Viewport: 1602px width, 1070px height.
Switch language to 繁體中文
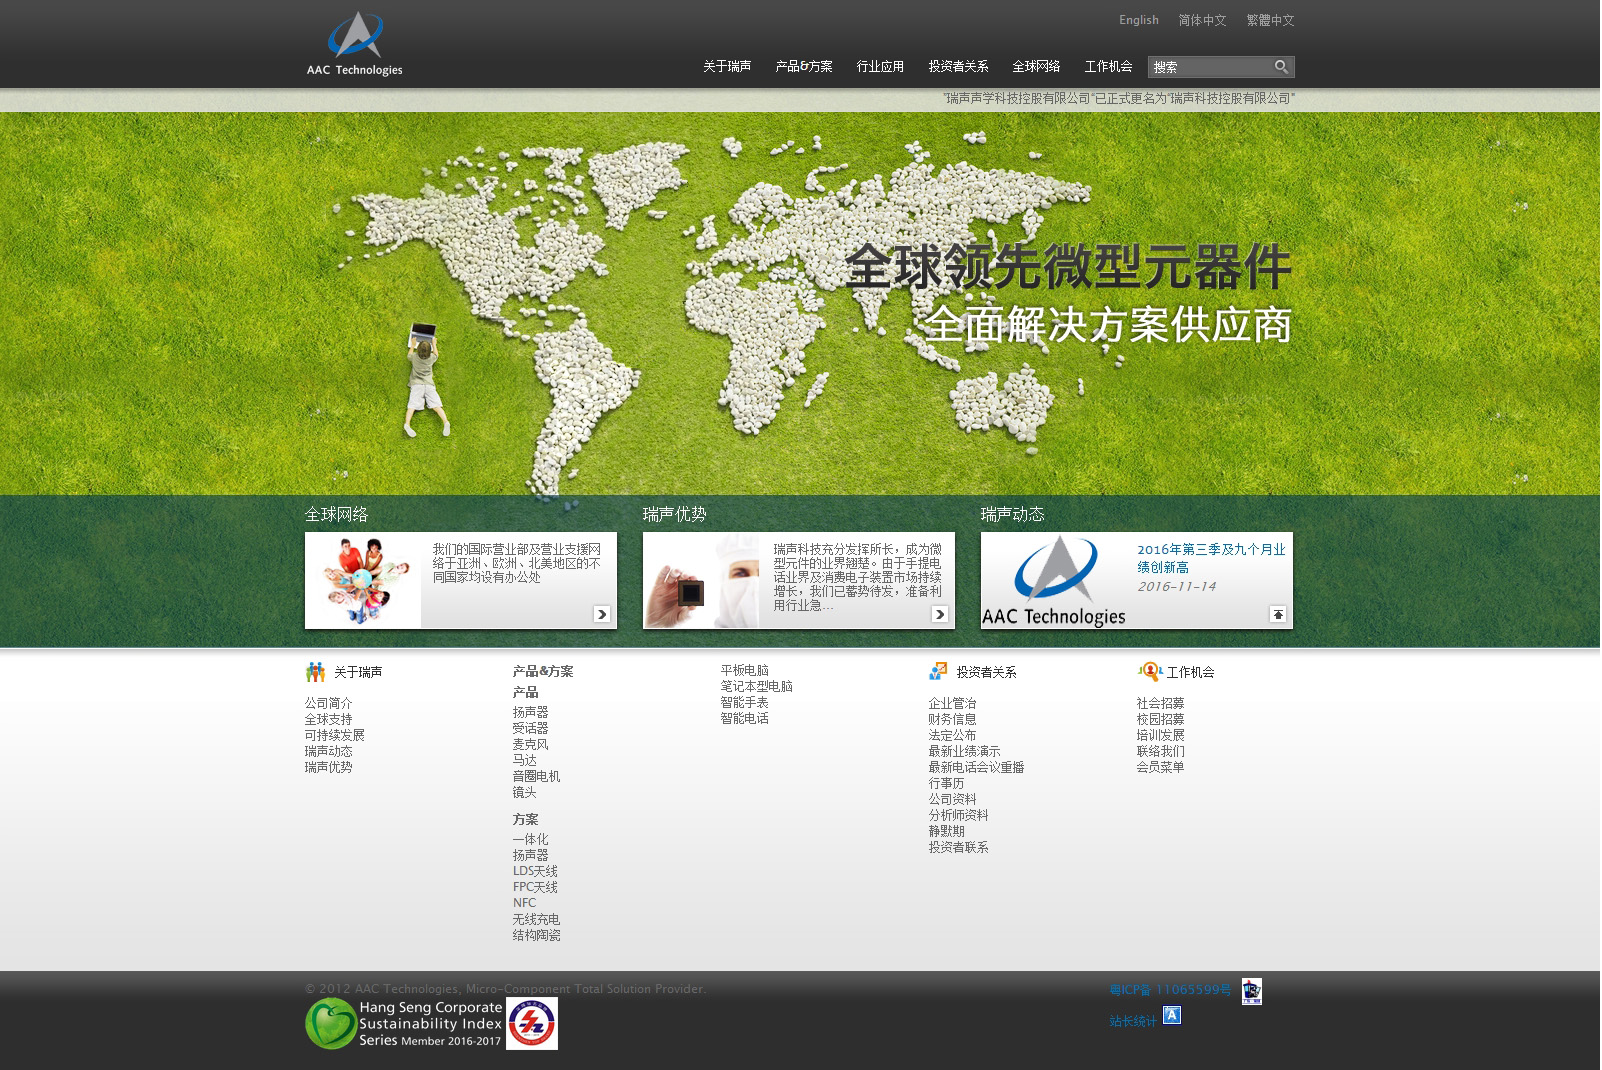click(1269, 20)
